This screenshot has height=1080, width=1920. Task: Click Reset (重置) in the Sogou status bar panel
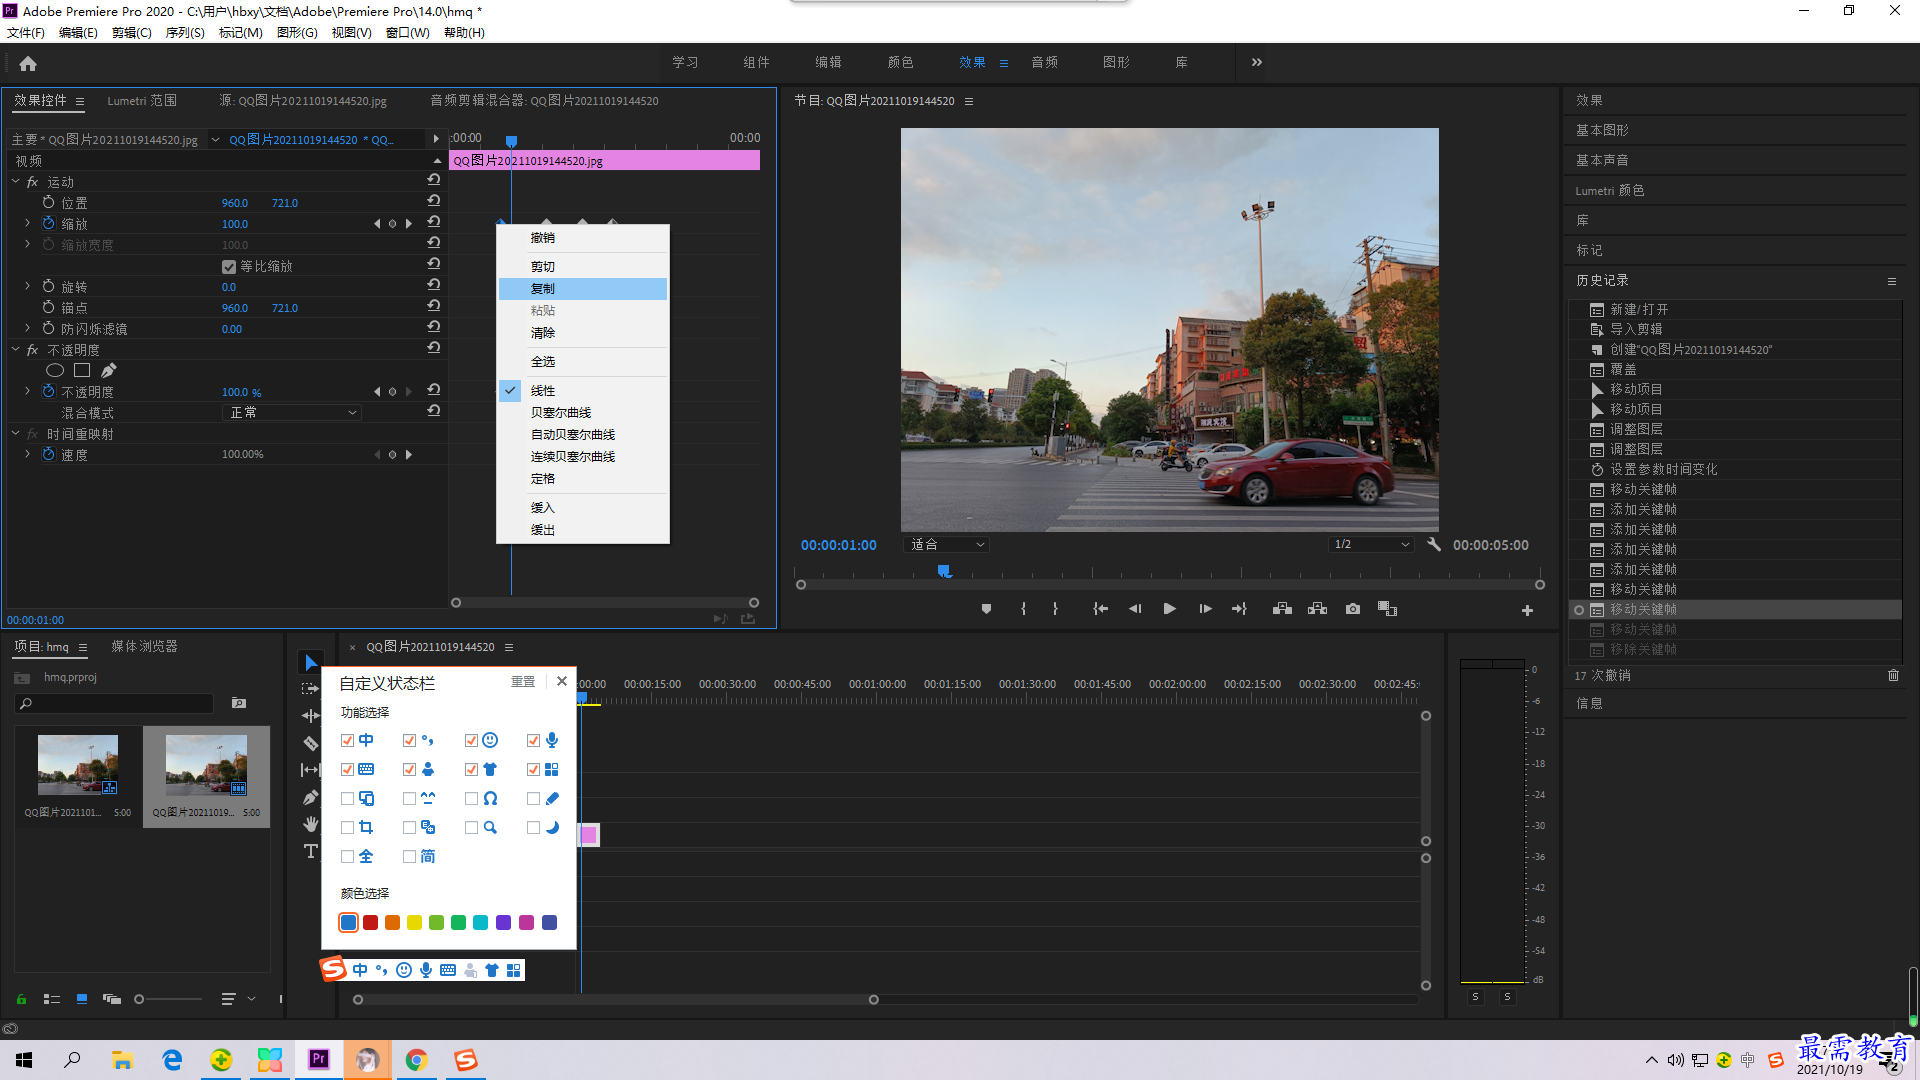[x=523, y=682]
